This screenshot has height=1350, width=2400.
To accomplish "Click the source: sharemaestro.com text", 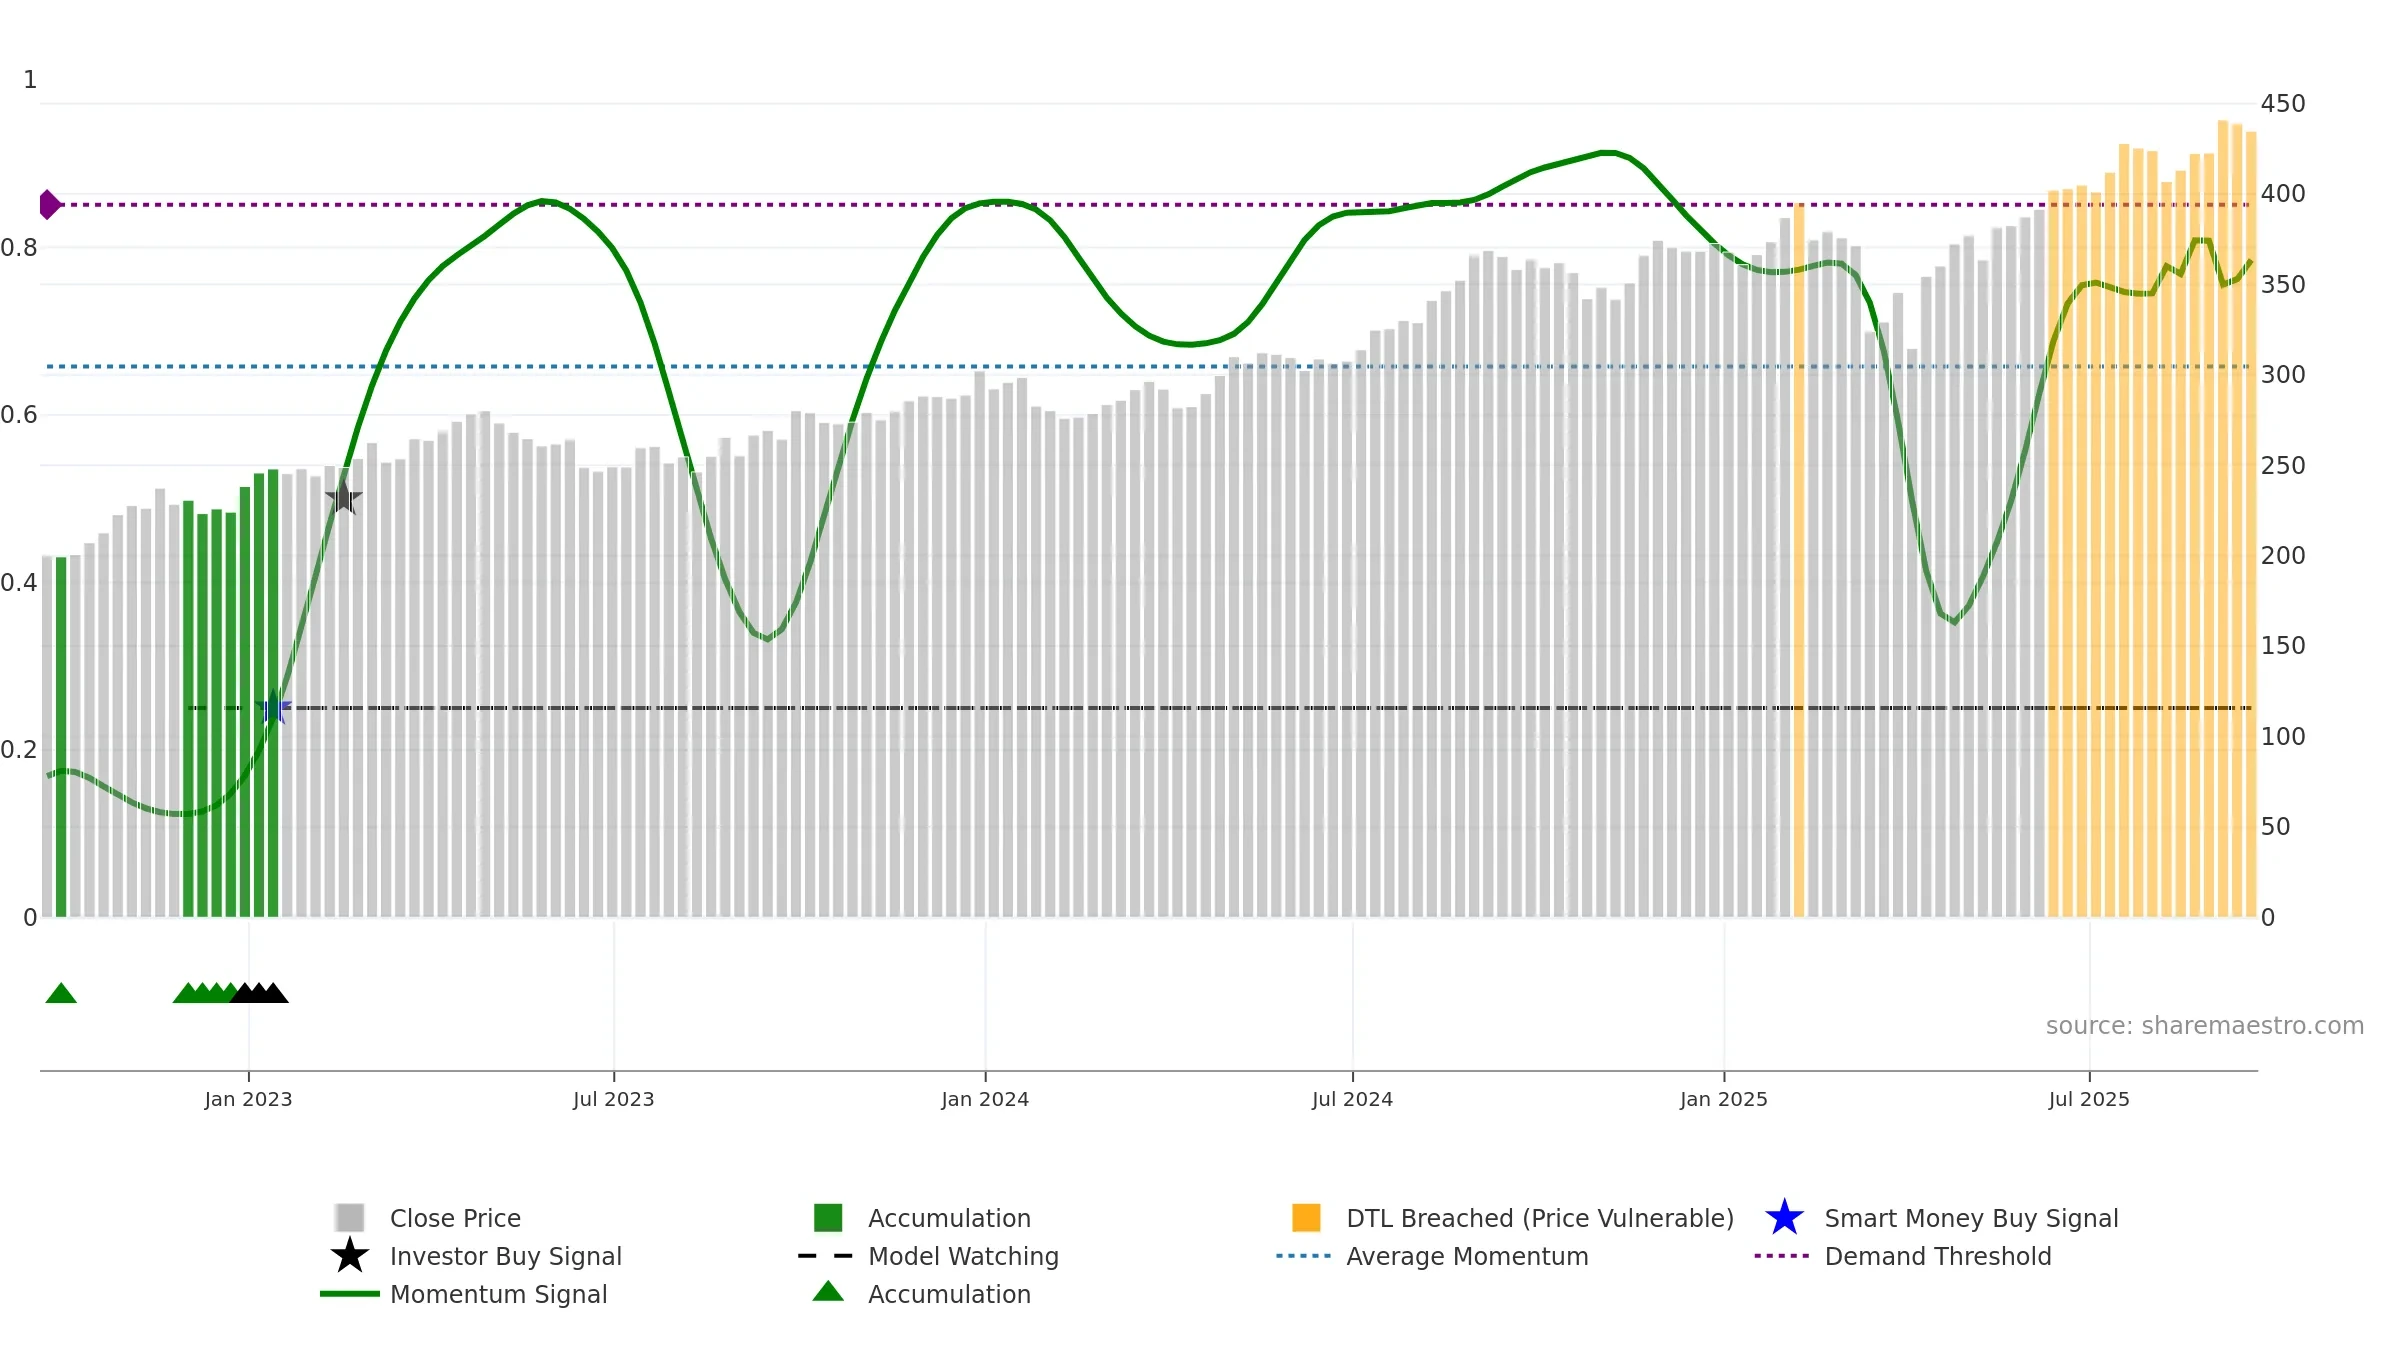I will click(2205, 1026).
